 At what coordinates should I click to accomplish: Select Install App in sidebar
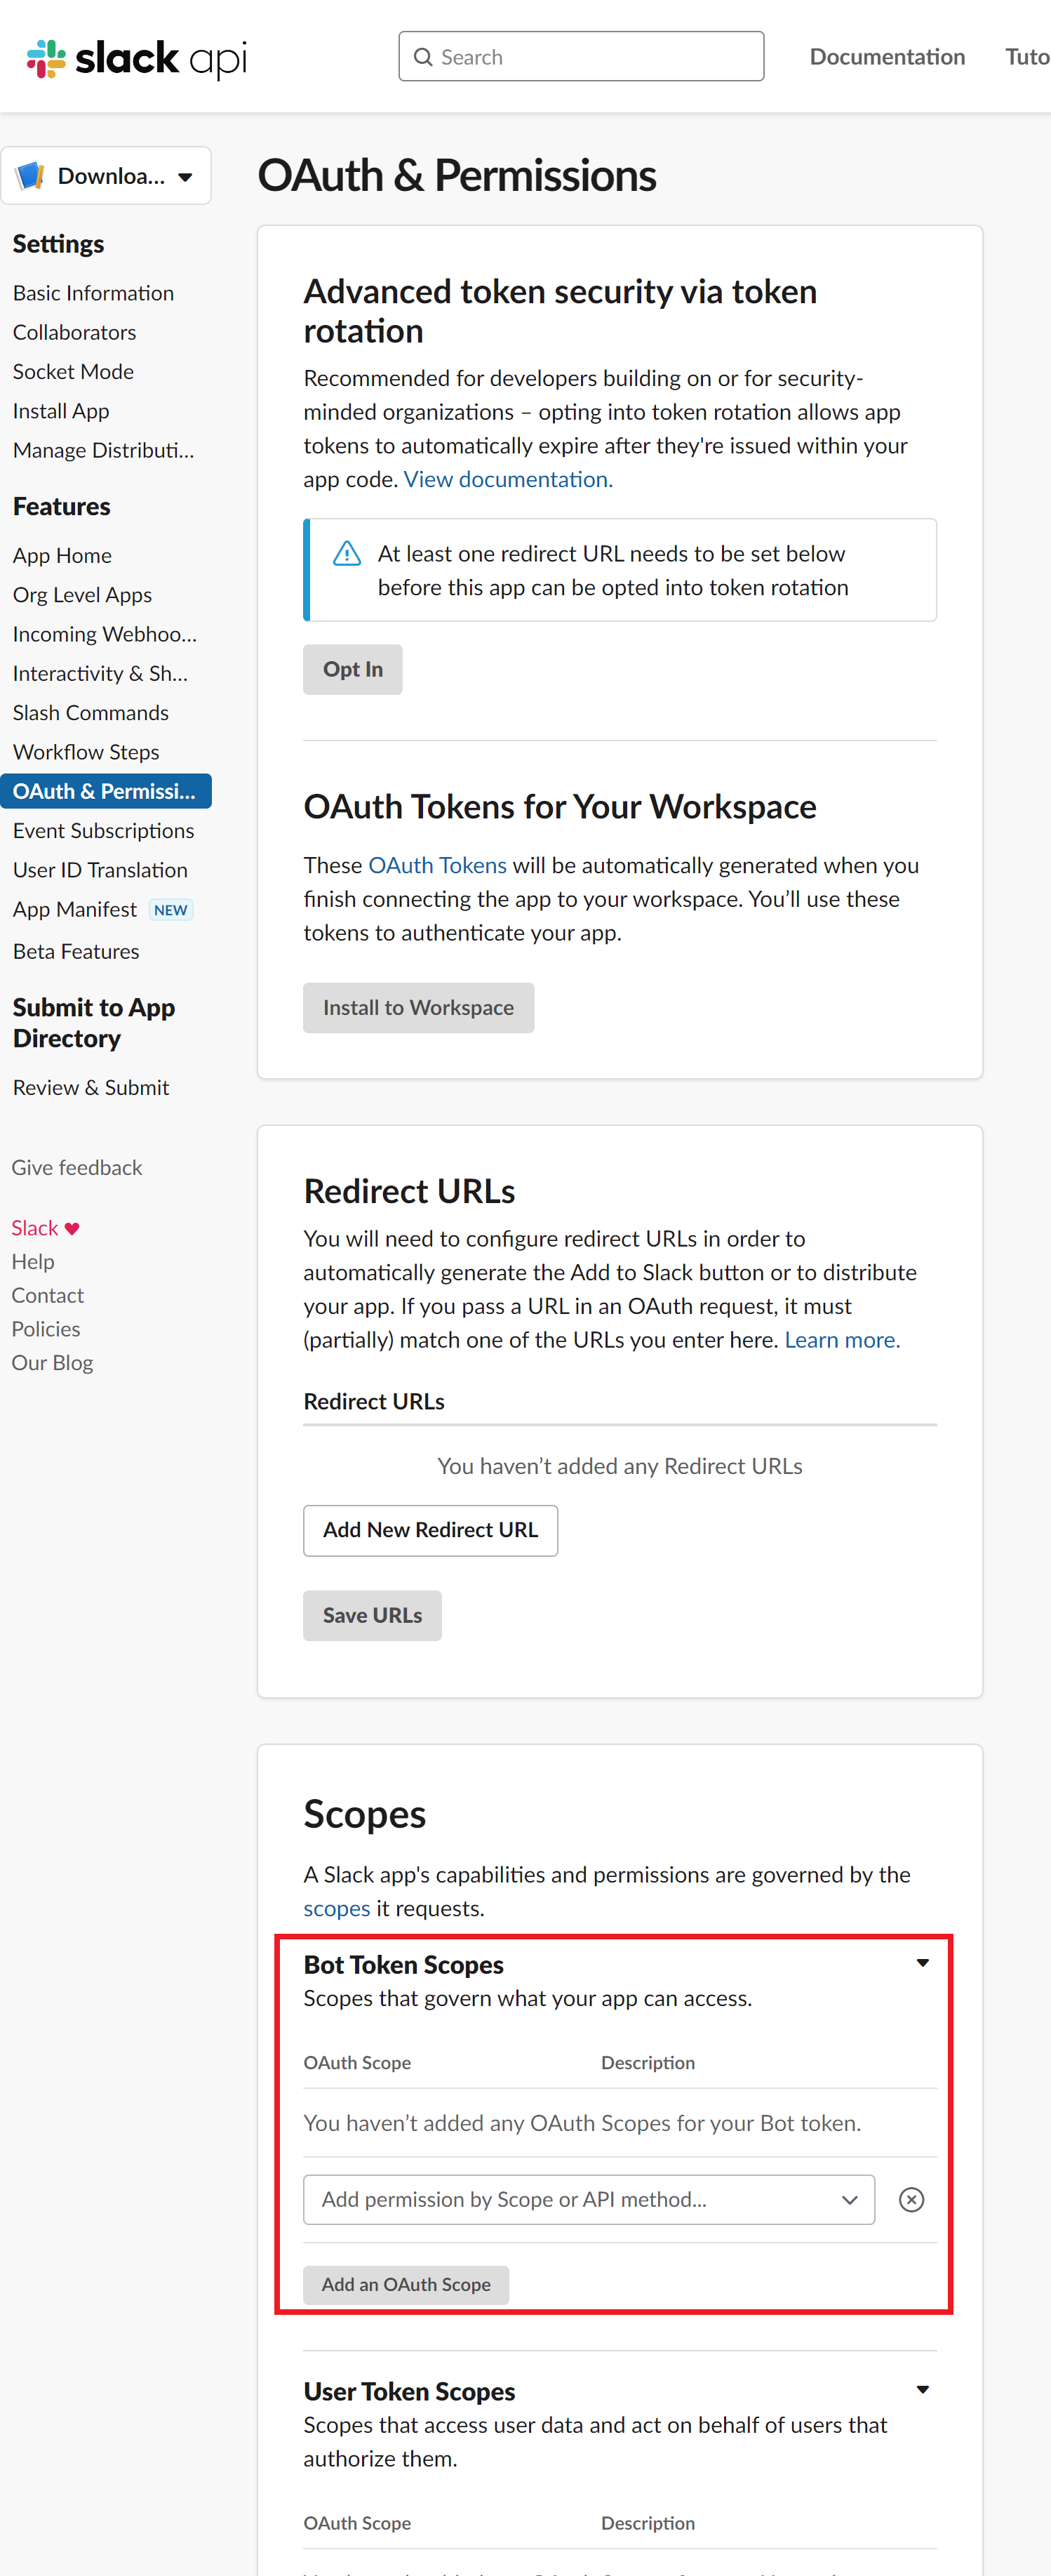[61, 411]
